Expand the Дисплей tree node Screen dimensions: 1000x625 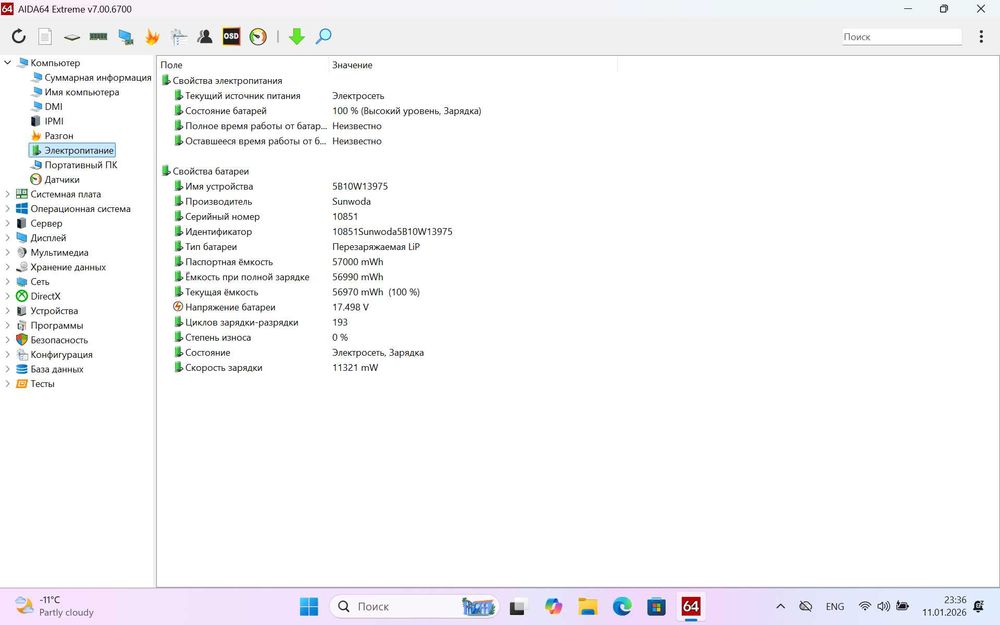pyautogui.click(x=8, y=238)
